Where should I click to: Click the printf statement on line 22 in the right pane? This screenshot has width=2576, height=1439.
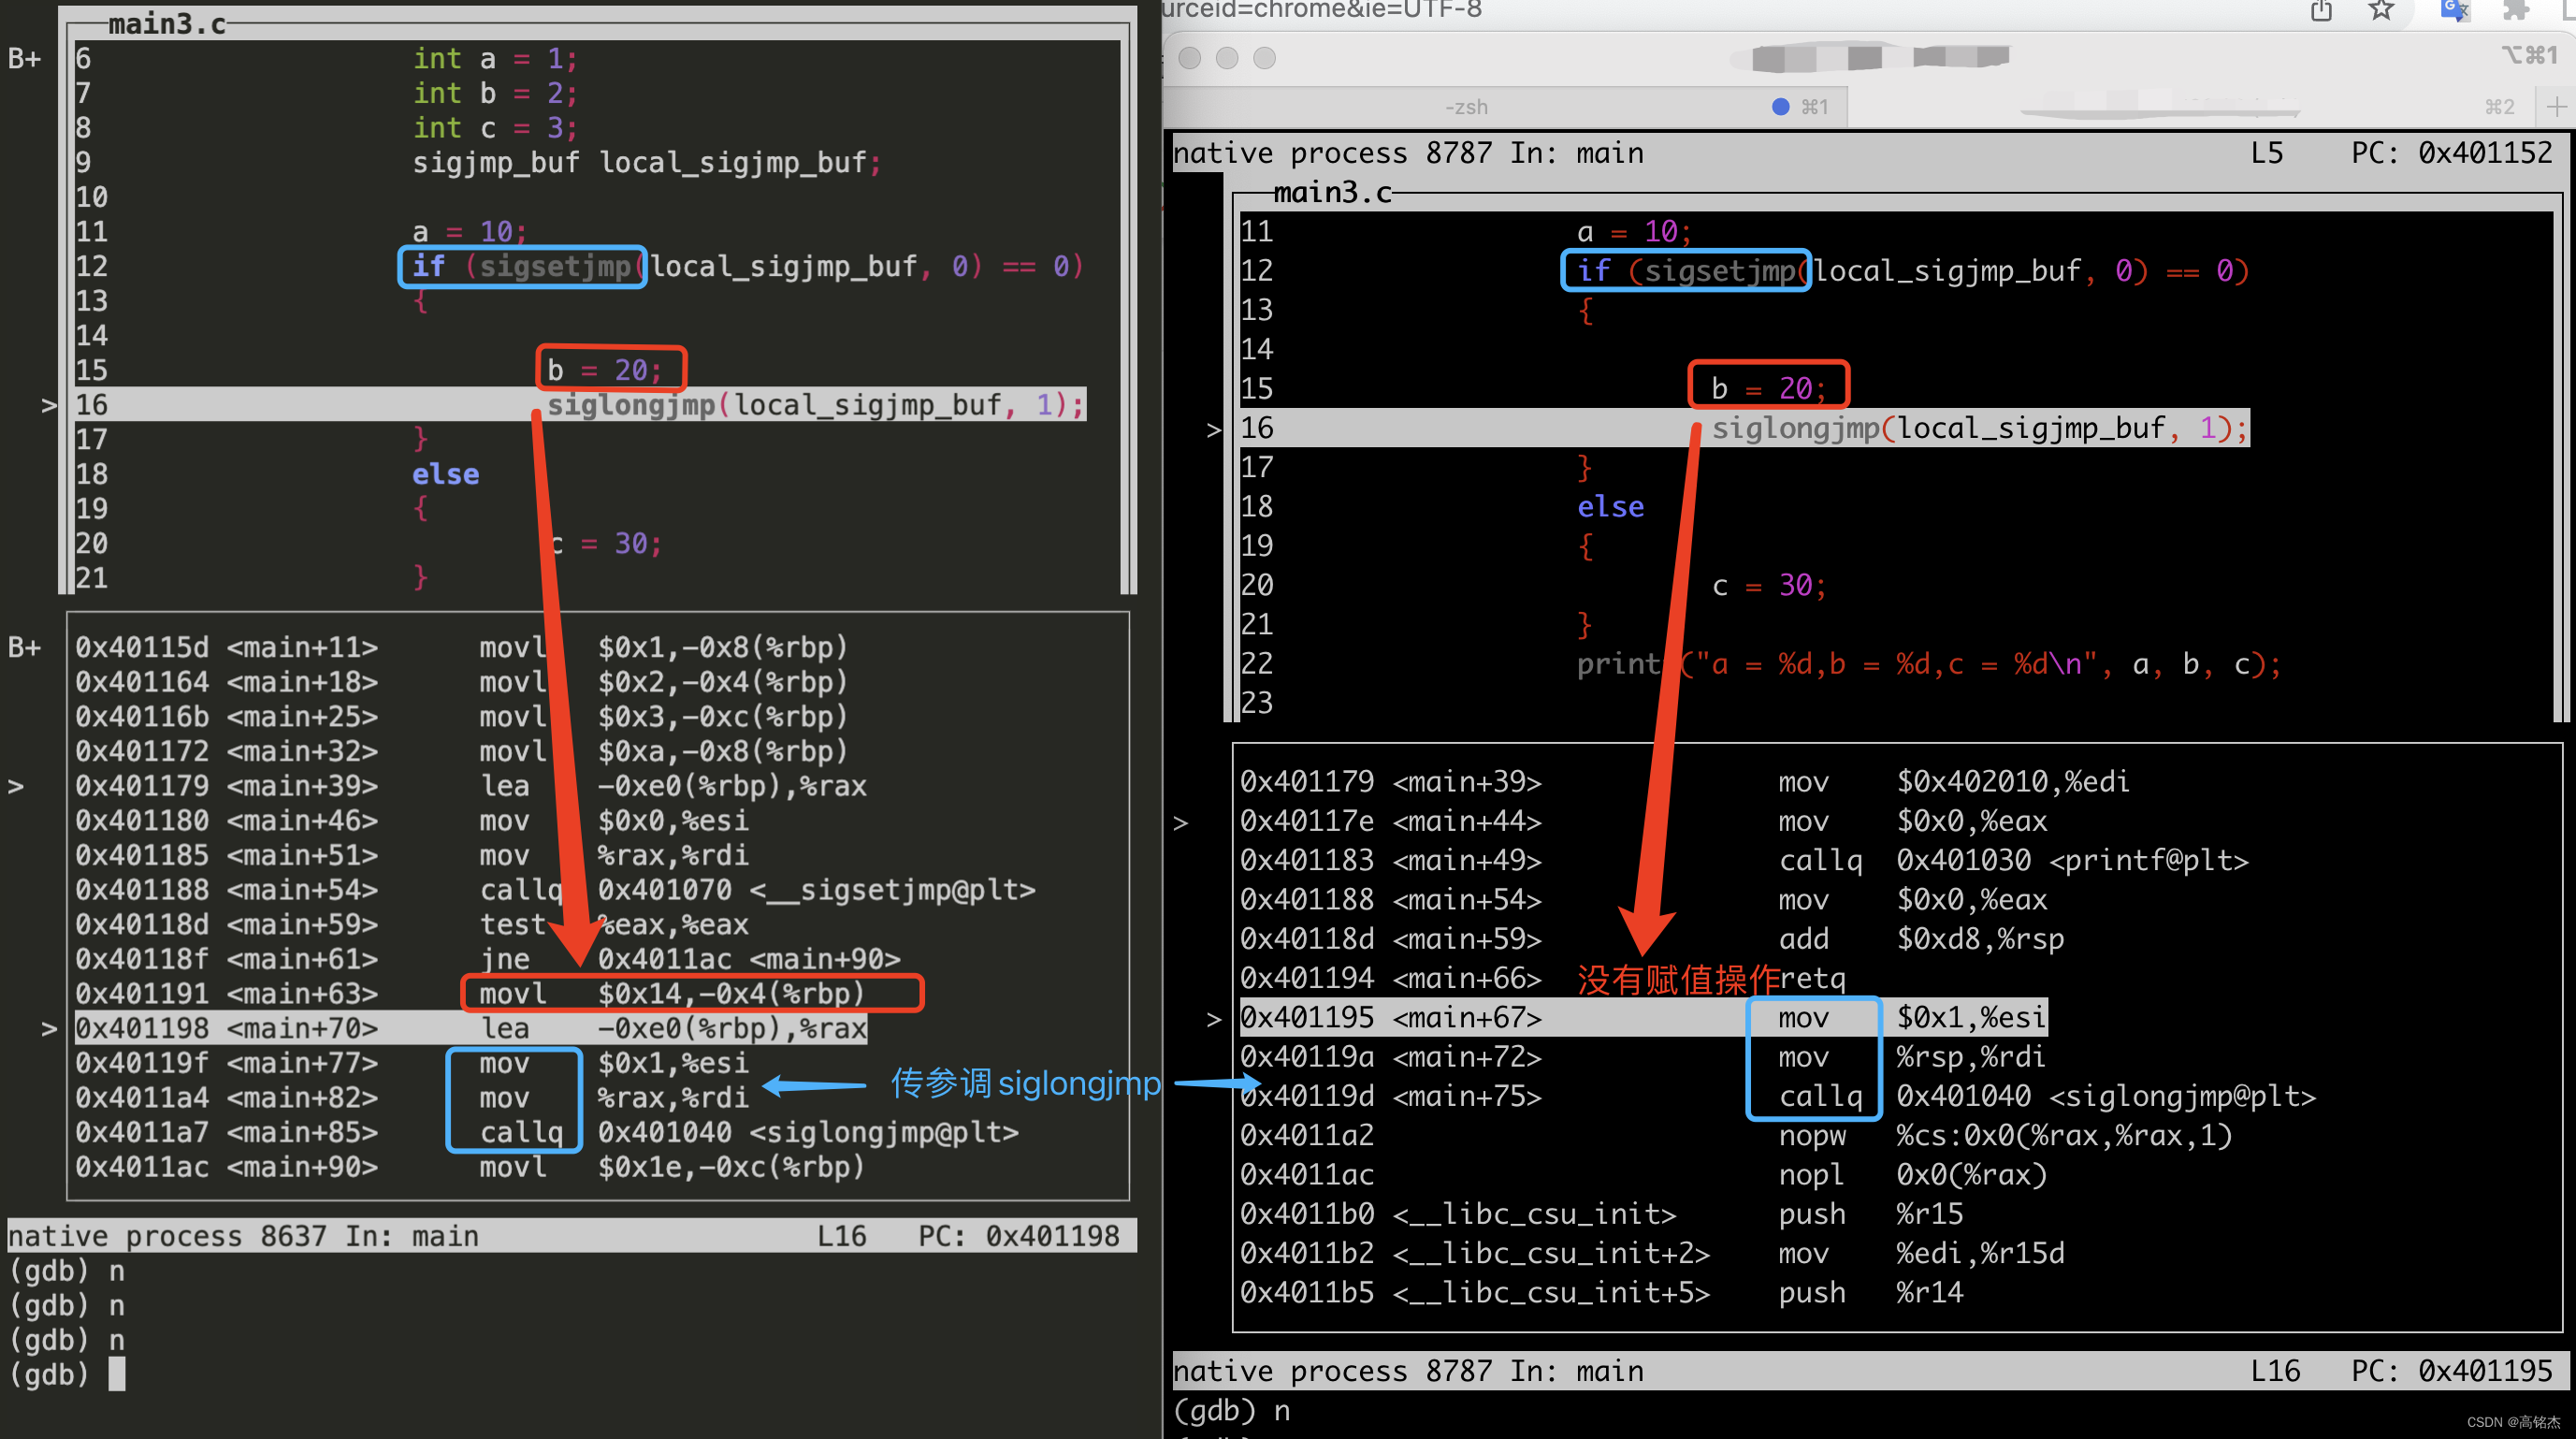tap(1929, 664)
